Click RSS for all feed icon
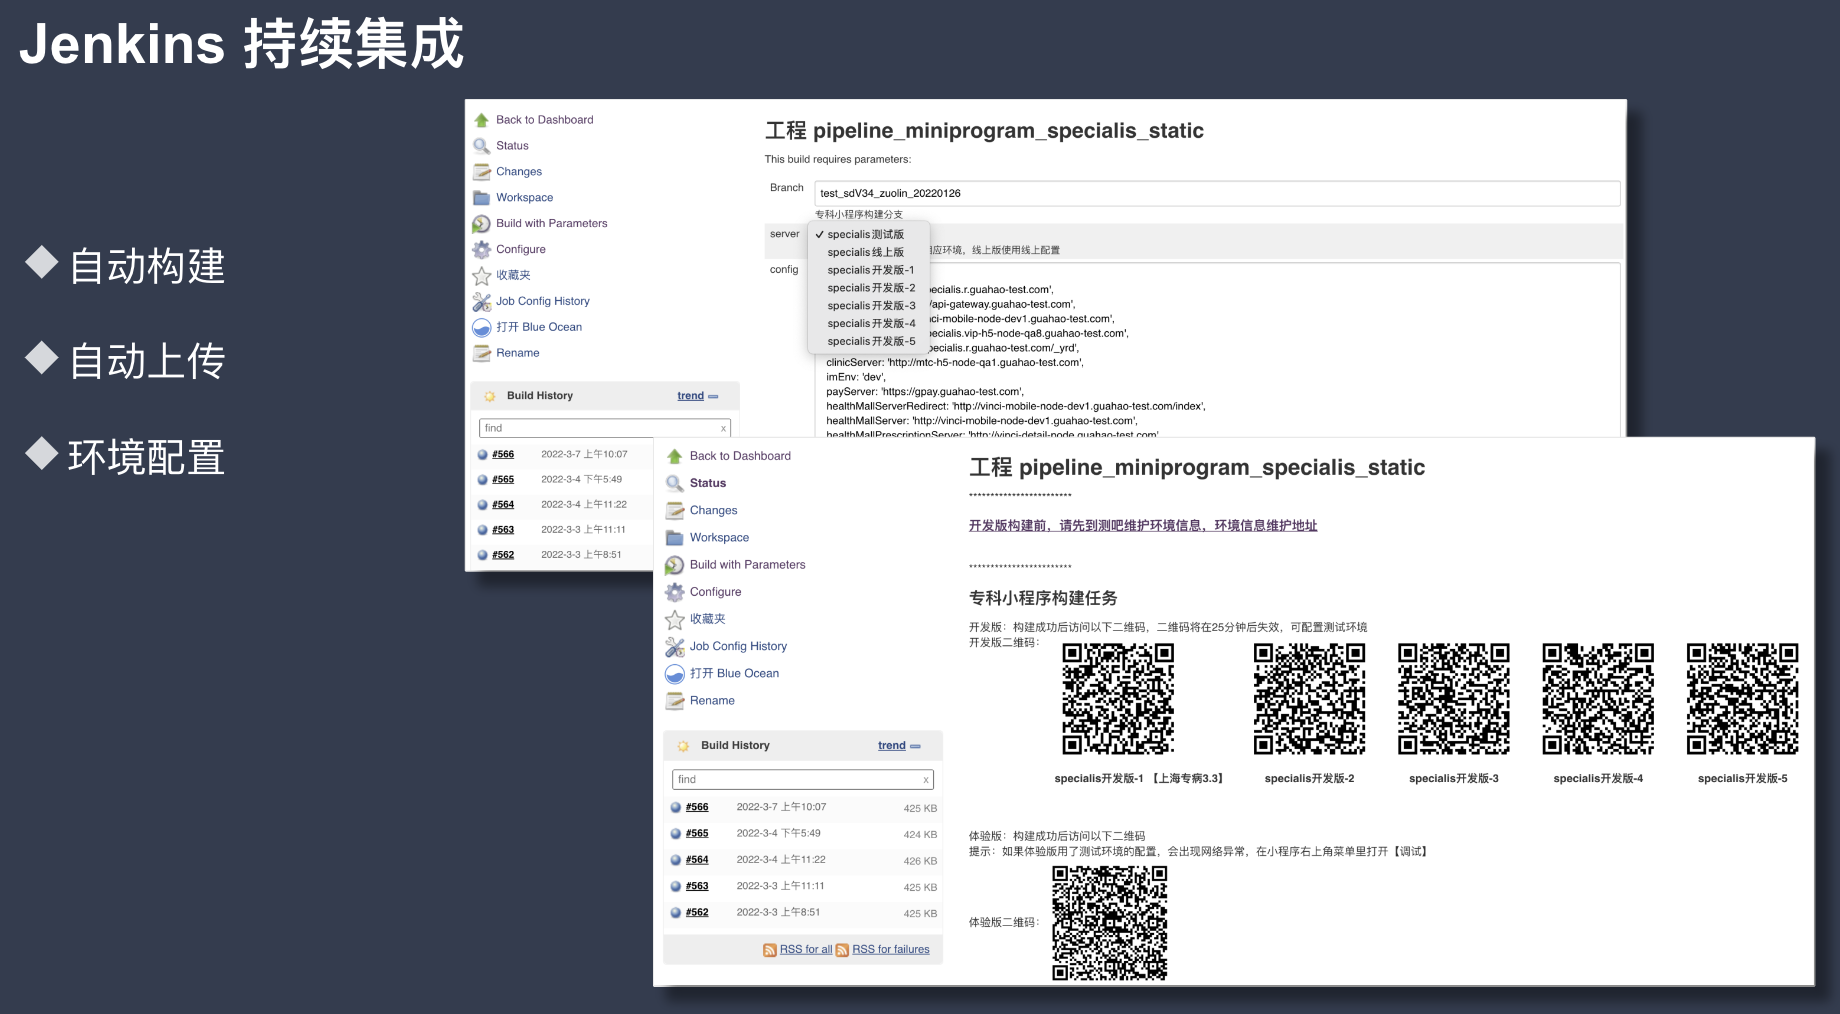The width and height of the screenshot is (1840, 1014). pyautogui.click(x=770, y=950)
